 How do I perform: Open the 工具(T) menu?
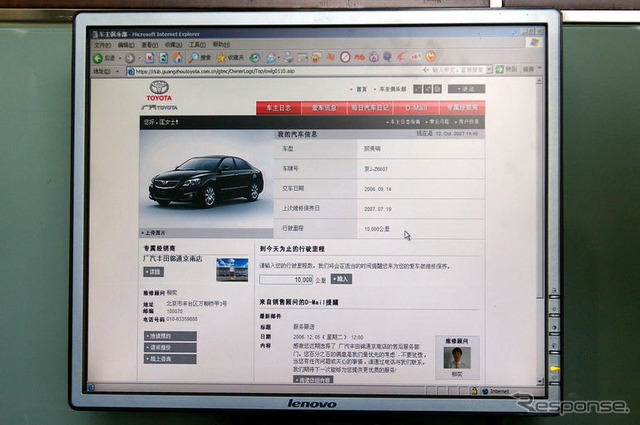[197, 45]
